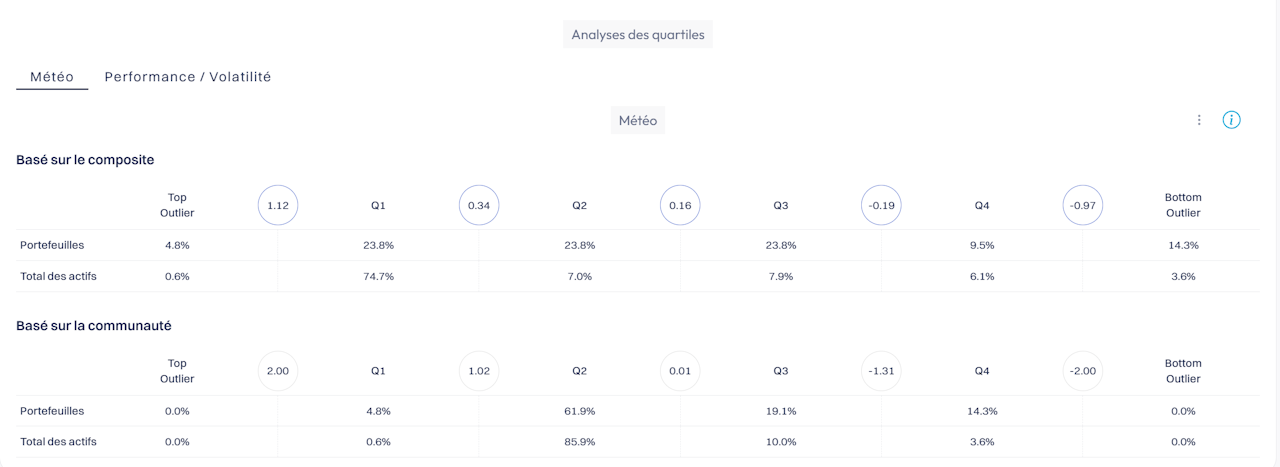Viewport: 1280px width, 467px height.
Task: Select the 1.02 community threshold circle
Action: (x=479, y=371)
